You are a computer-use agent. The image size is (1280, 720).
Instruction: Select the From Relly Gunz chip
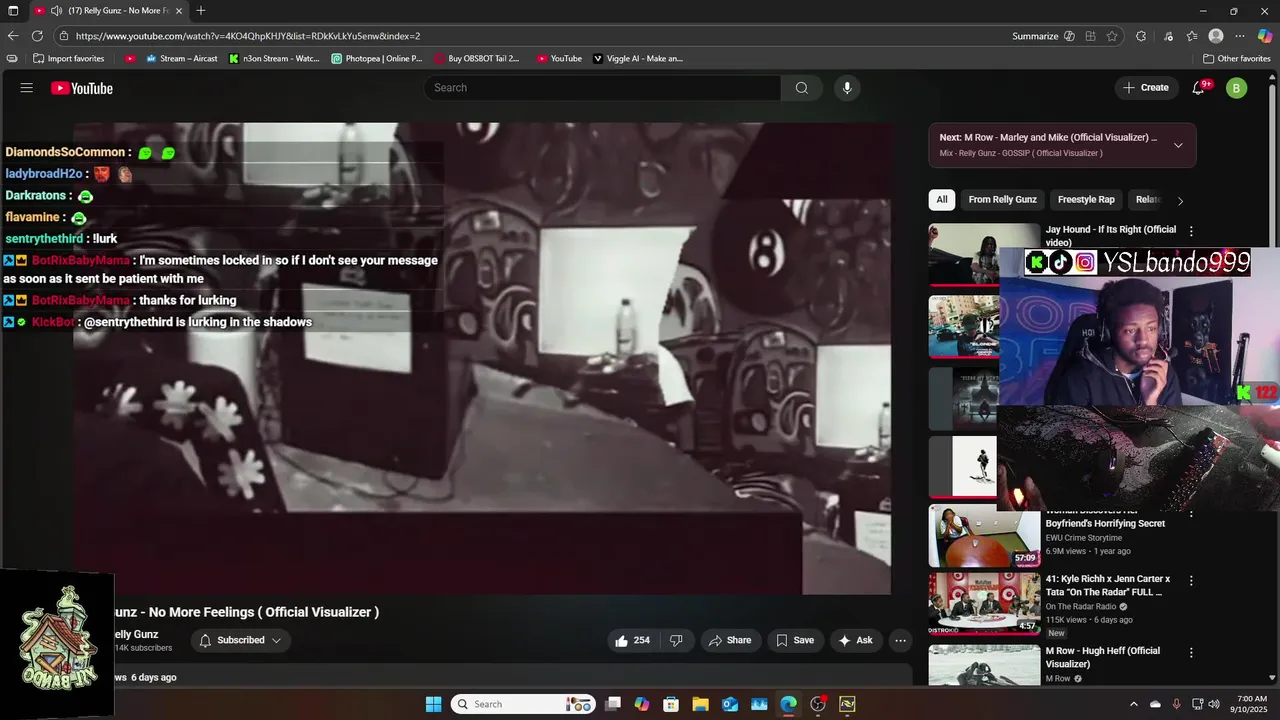1002,200
